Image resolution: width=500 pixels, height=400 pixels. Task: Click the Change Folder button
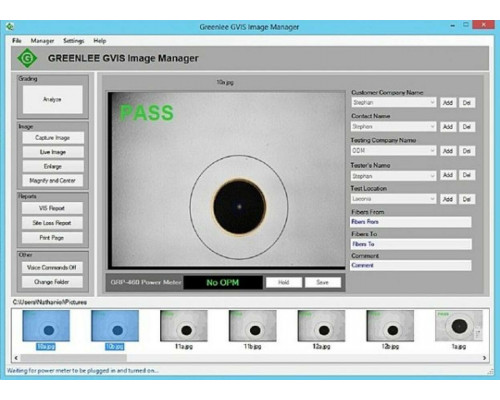pyautogui.click(x=52, y=282)
